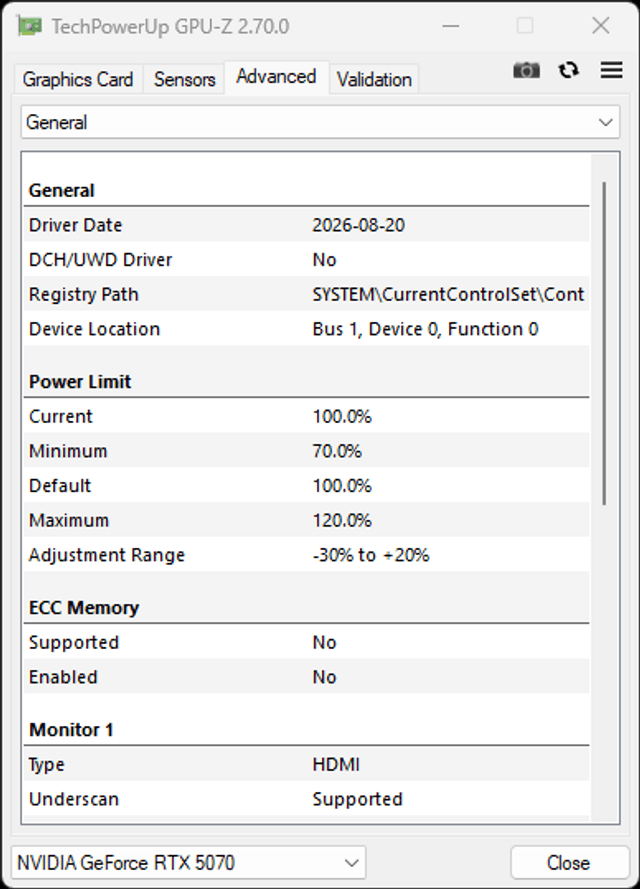The width and height of the screenshot is (640, 889).
Task: Switch to the Graphics Card tab
Action: pyautogui.click(x=78, y=79)
